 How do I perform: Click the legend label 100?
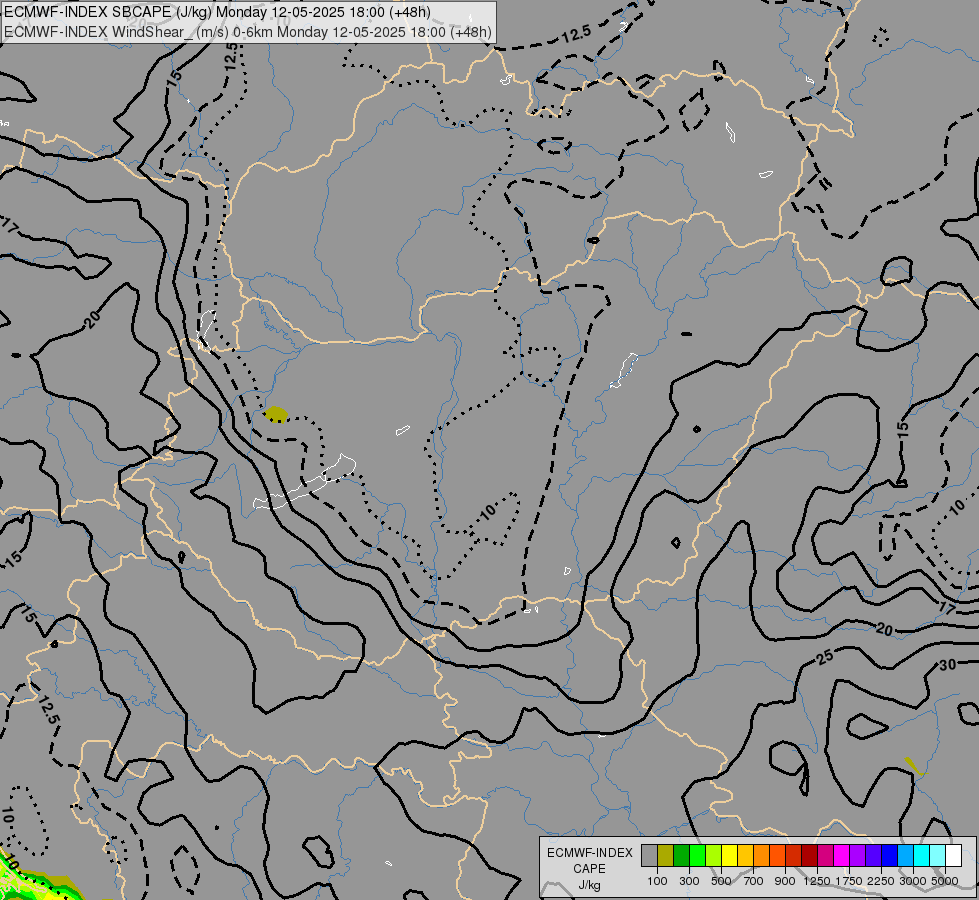tap(657, 881)
